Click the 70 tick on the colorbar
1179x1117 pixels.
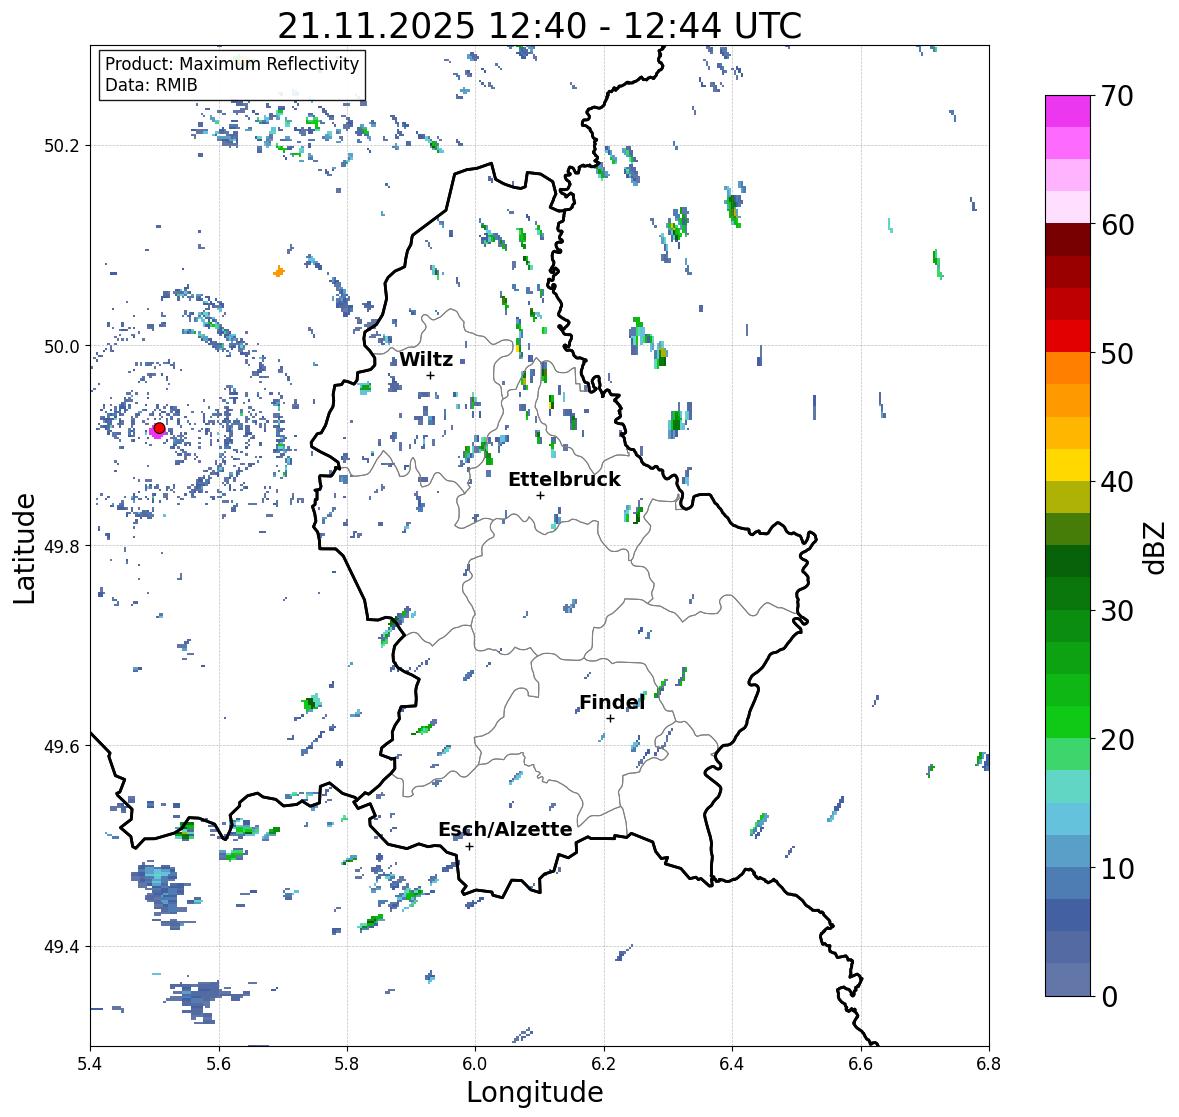1117,96
